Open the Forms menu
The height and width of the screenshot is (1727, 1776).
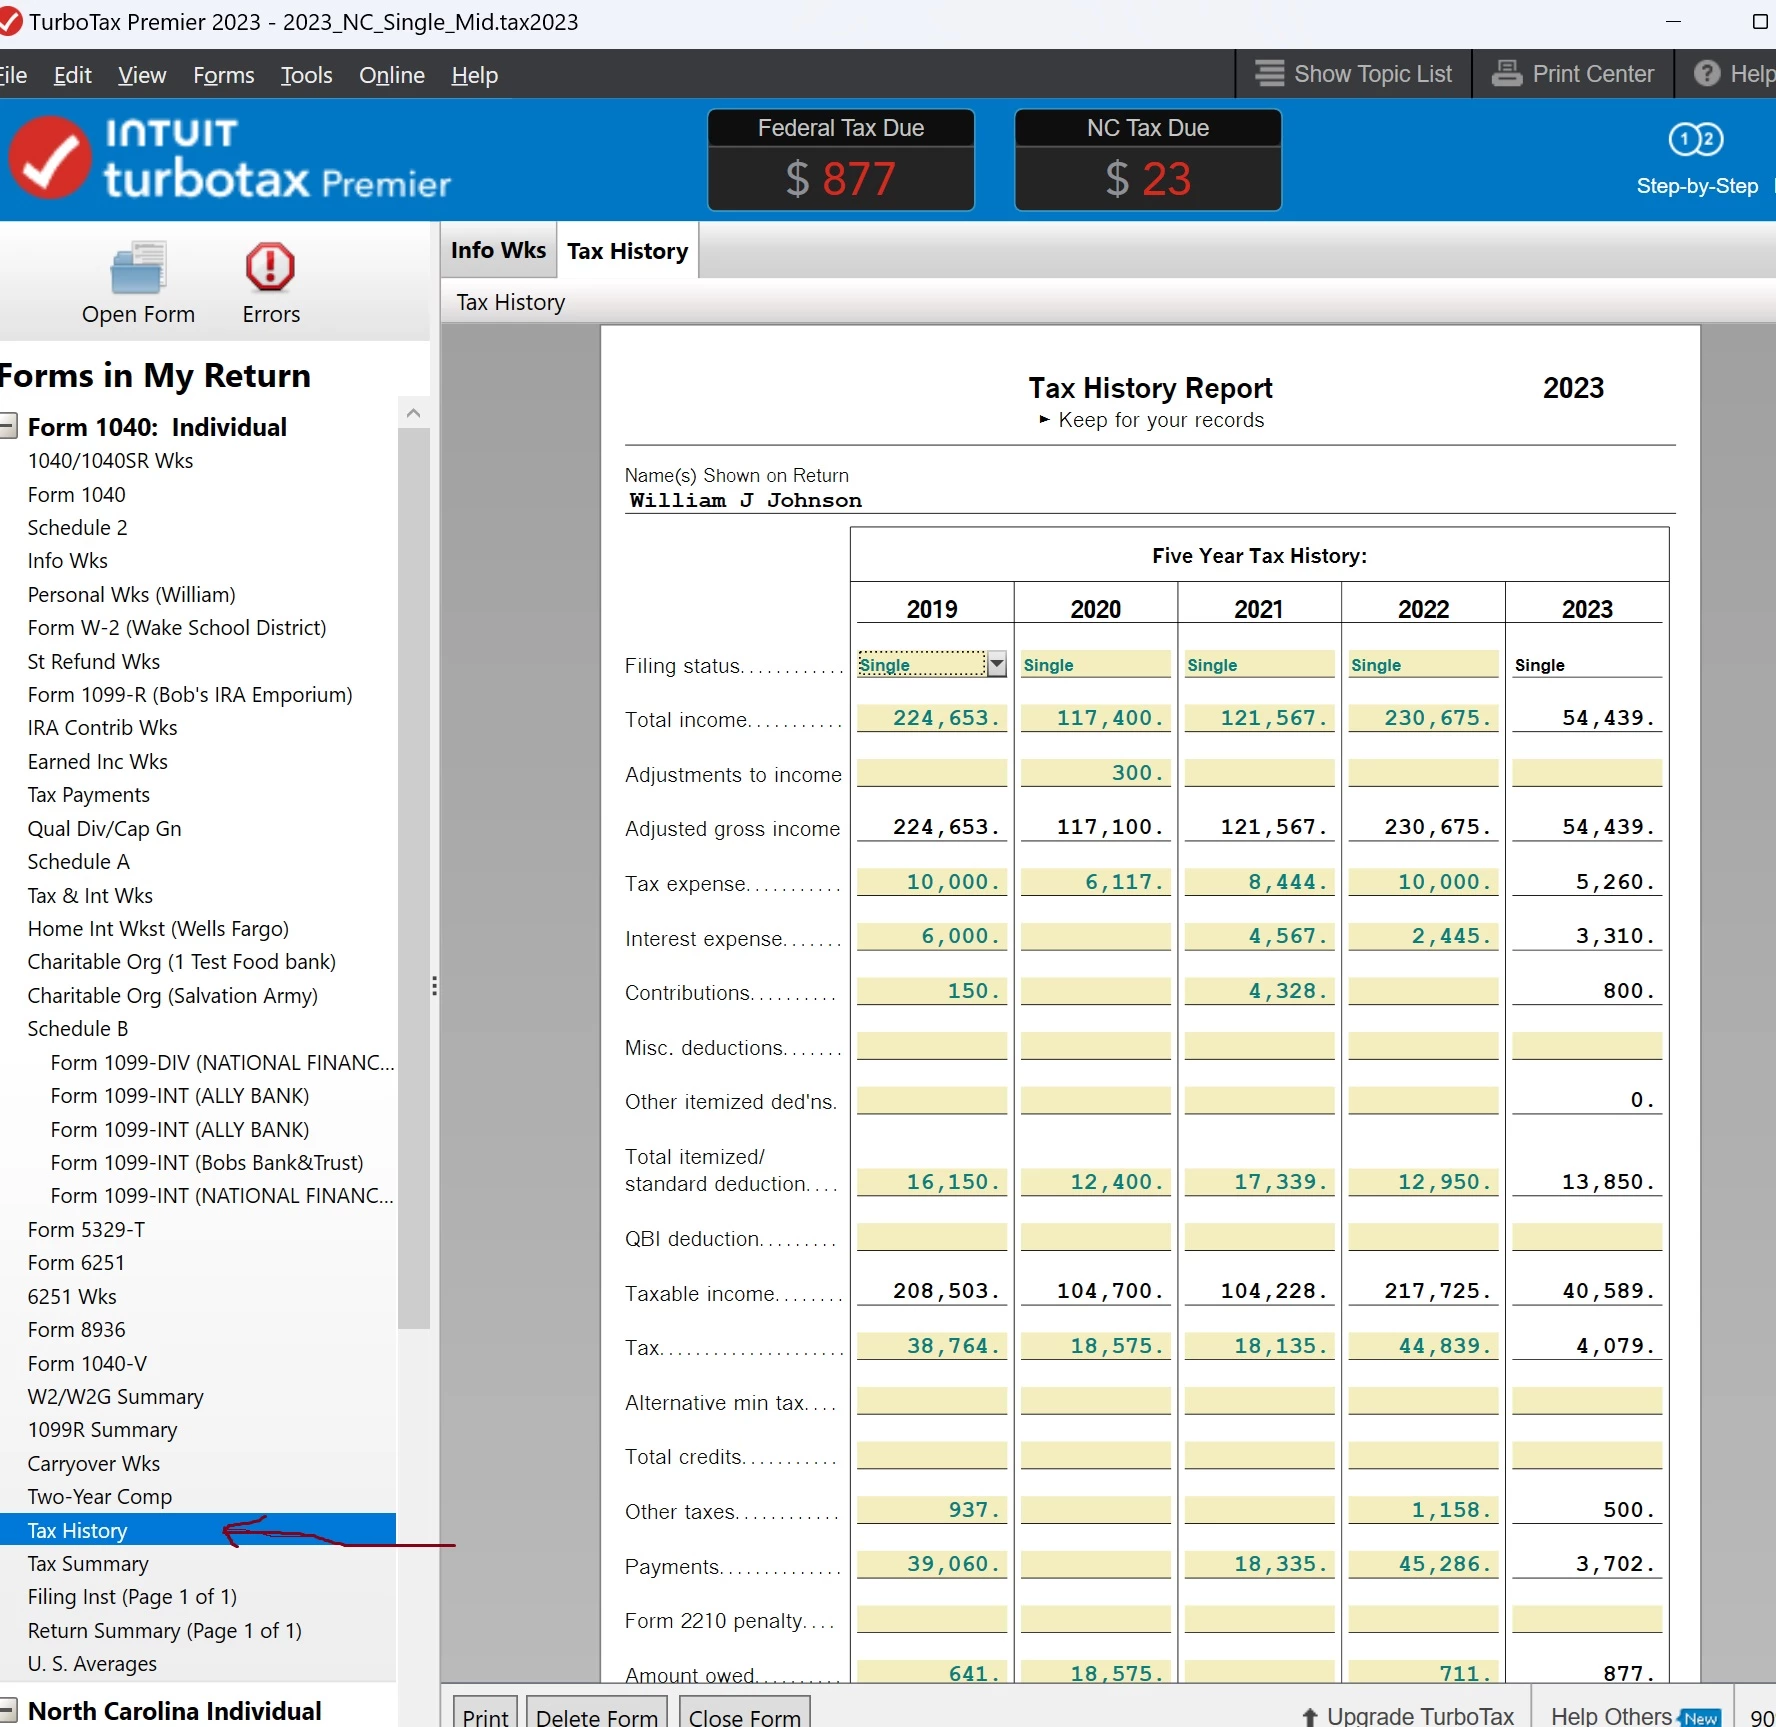(x=223, y=75)
